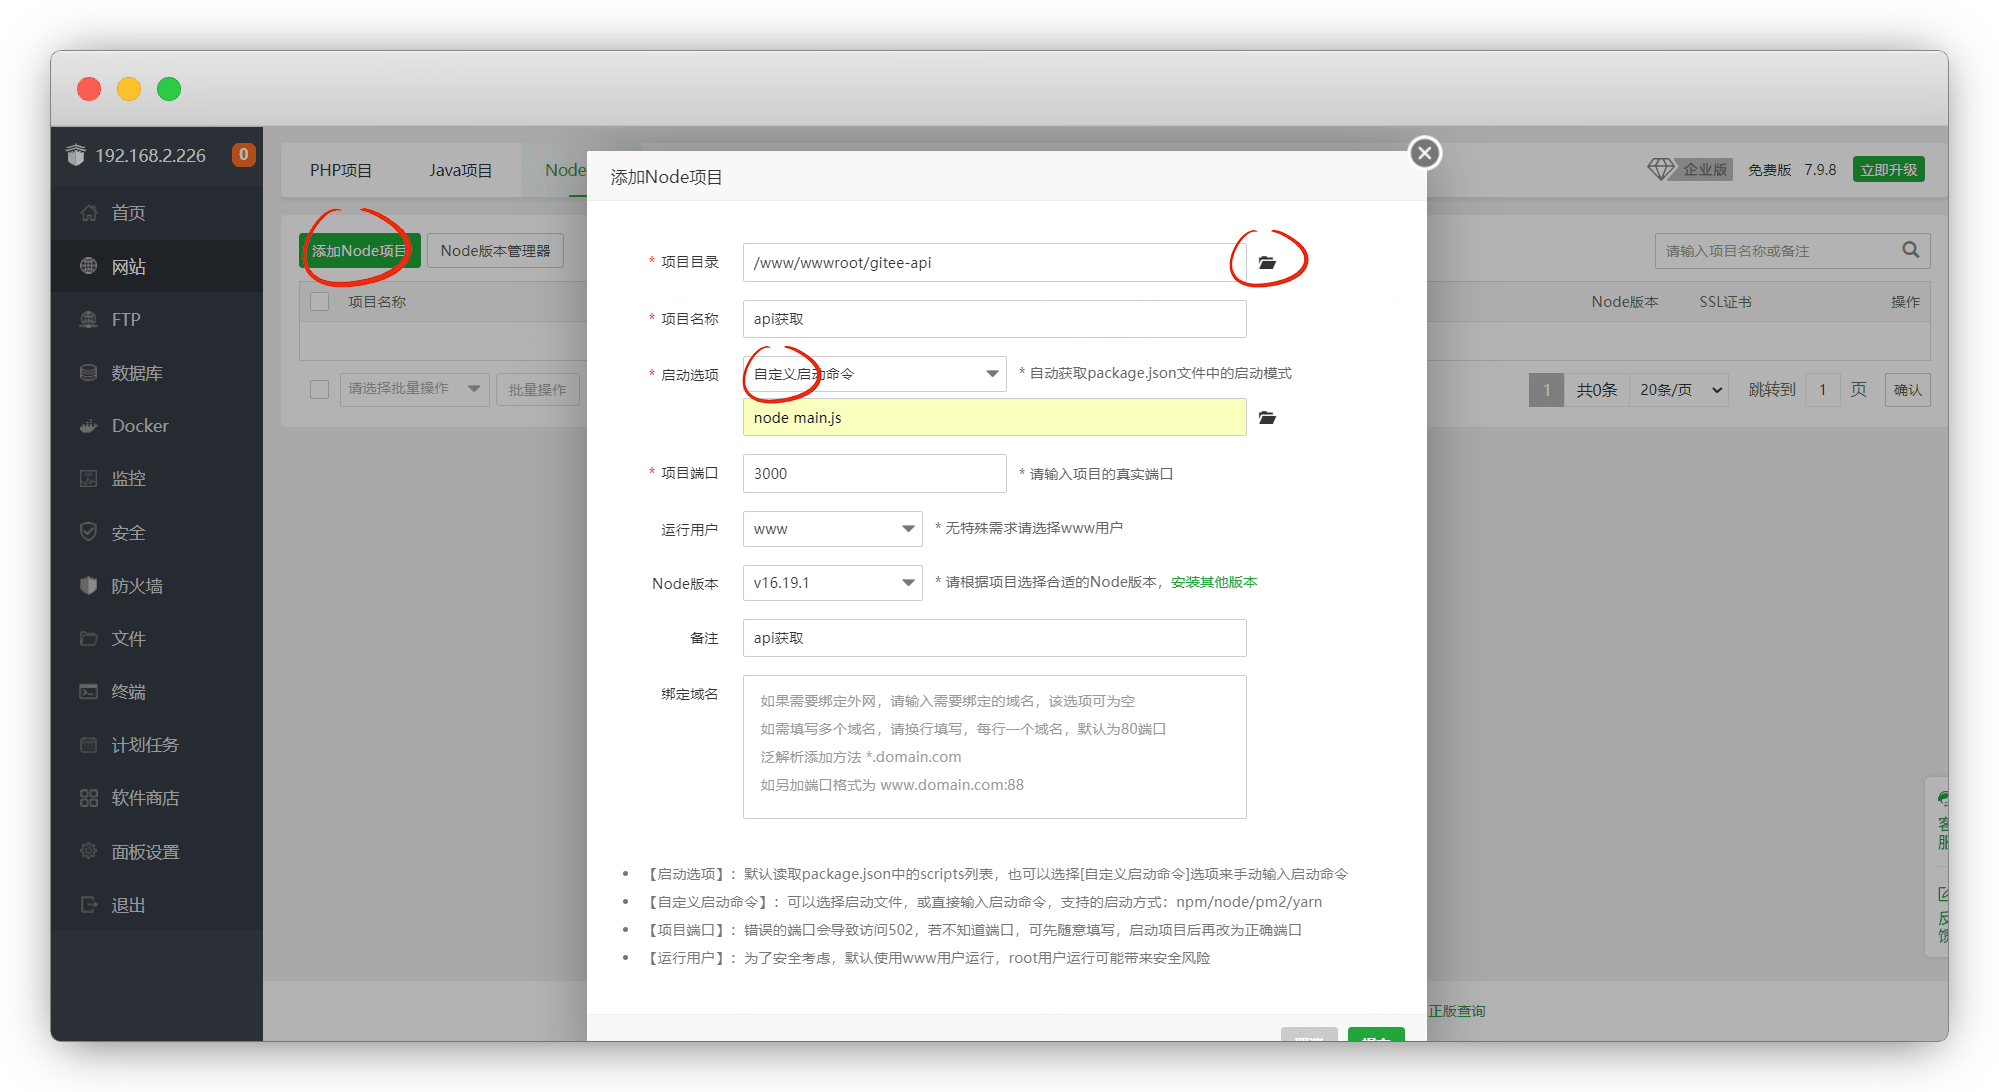The width and height of the screenshot is (1999, 1092).
Task: Click the search magnifier icon
Action: 1910,251
